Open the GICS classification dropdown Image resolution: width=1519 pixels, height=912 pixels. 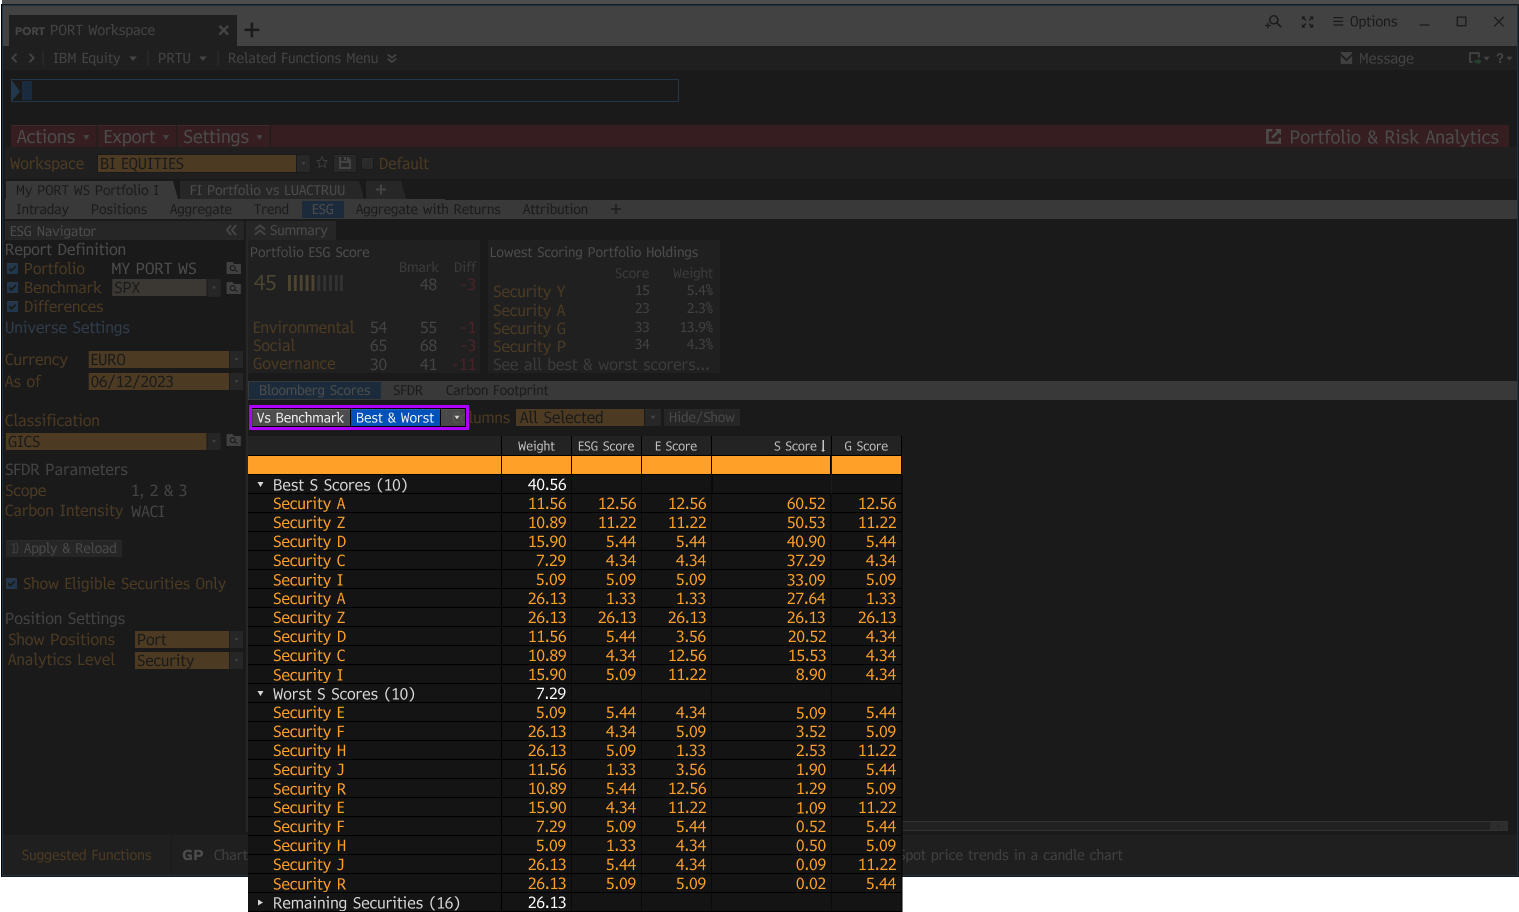coord(214,441)
